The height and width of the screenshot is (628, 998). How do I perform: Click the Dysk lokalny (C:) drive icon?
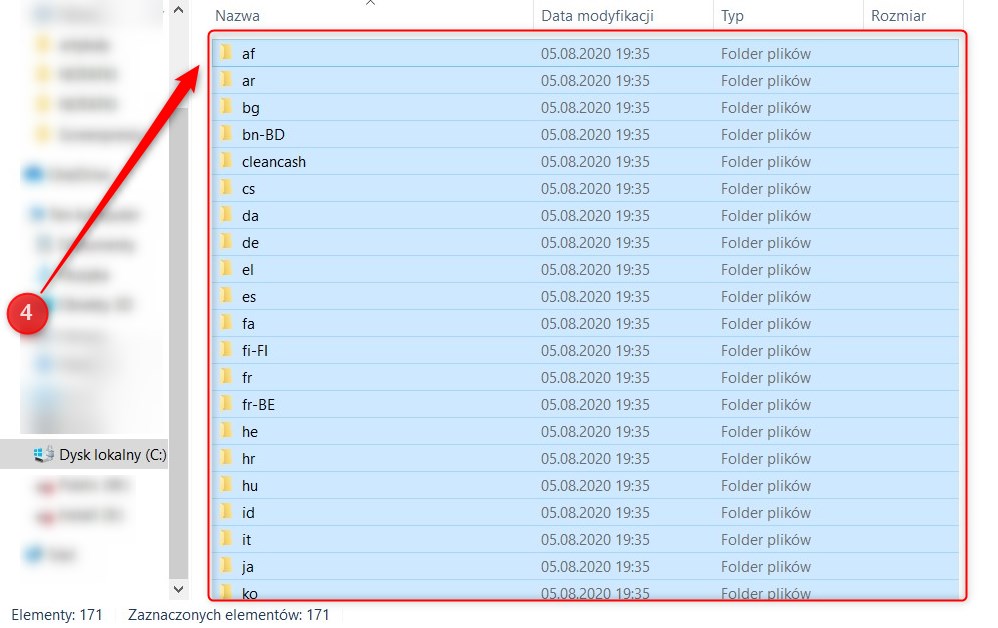[x=44, y=454]
